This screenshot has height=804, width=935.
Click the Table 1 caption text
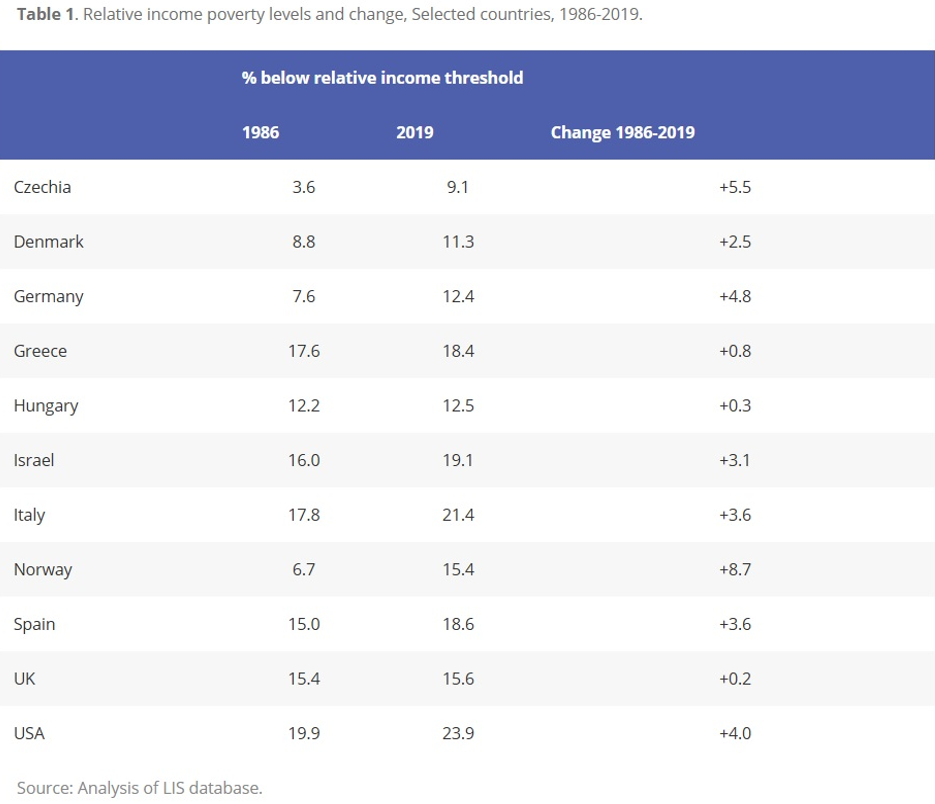click(x=329, y=16)
